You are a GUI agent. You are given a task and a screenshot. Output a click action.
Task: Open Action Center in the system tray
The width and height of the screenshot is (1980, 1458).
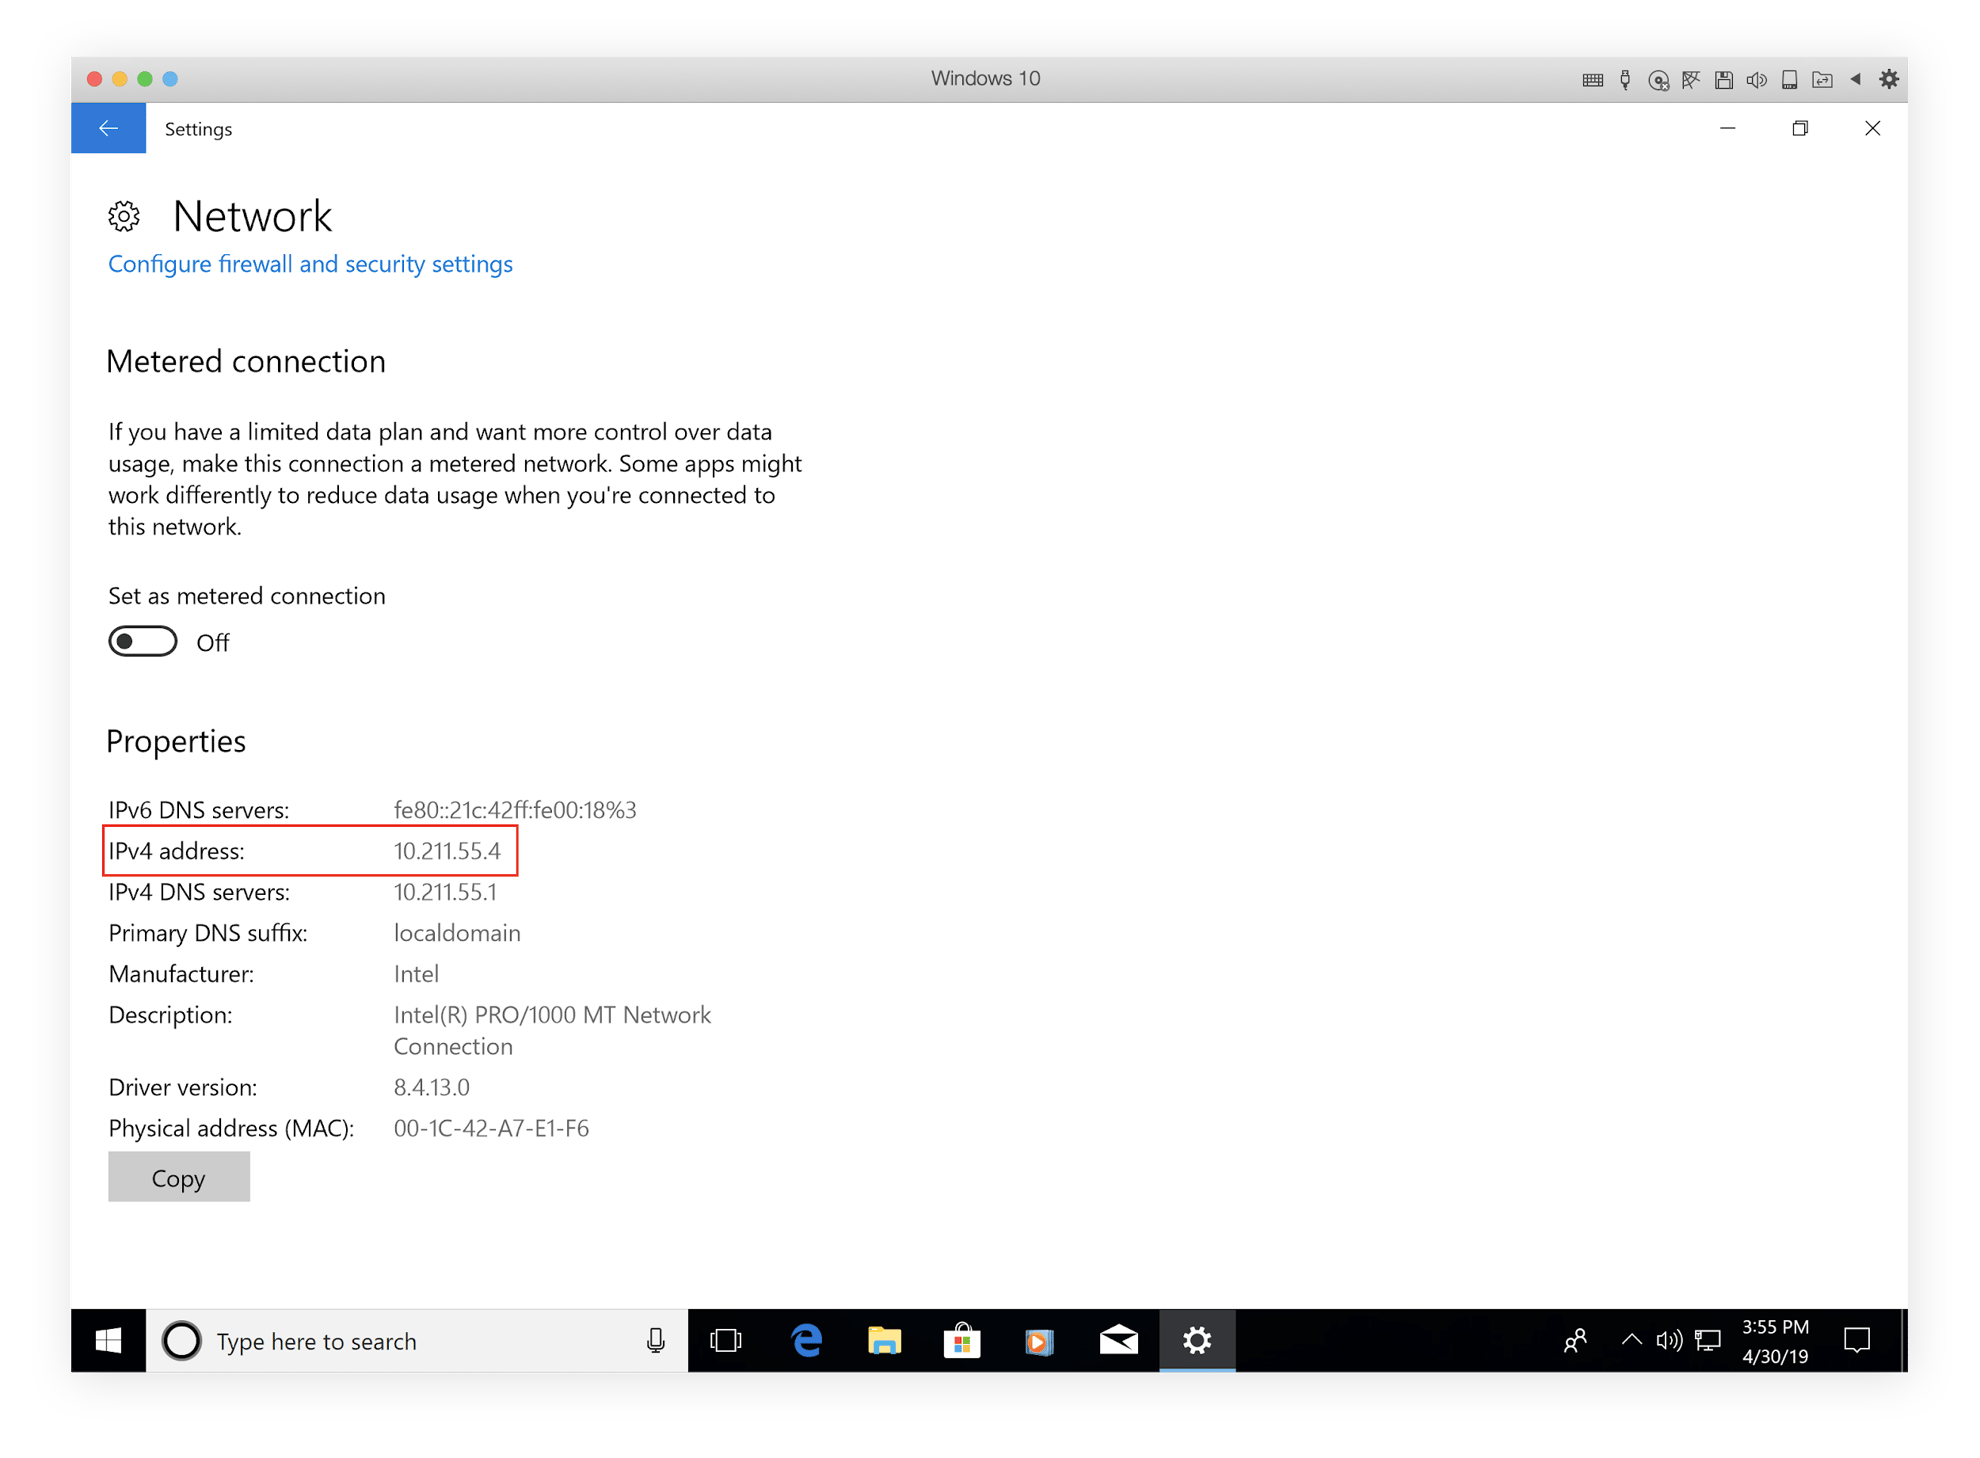(1857, 1341)
